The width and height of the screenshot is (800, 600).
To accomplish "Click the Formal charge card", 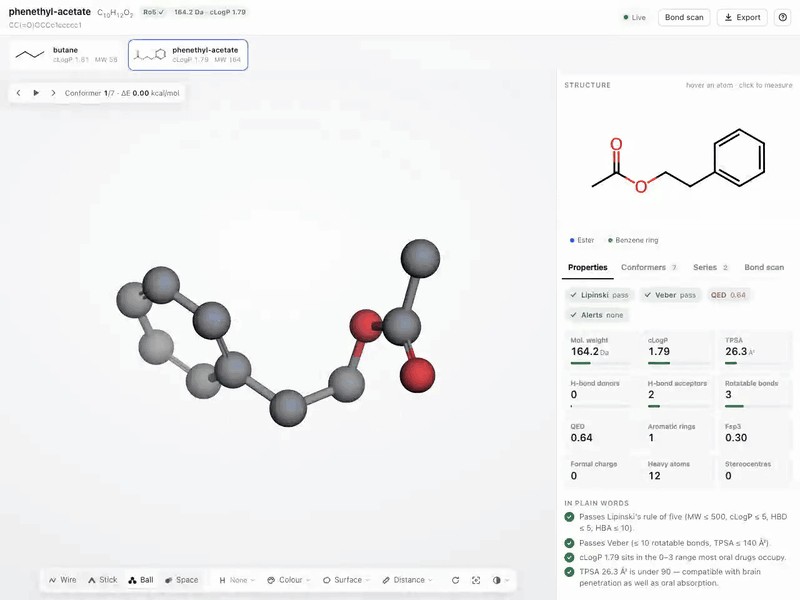I will (601, 471).
